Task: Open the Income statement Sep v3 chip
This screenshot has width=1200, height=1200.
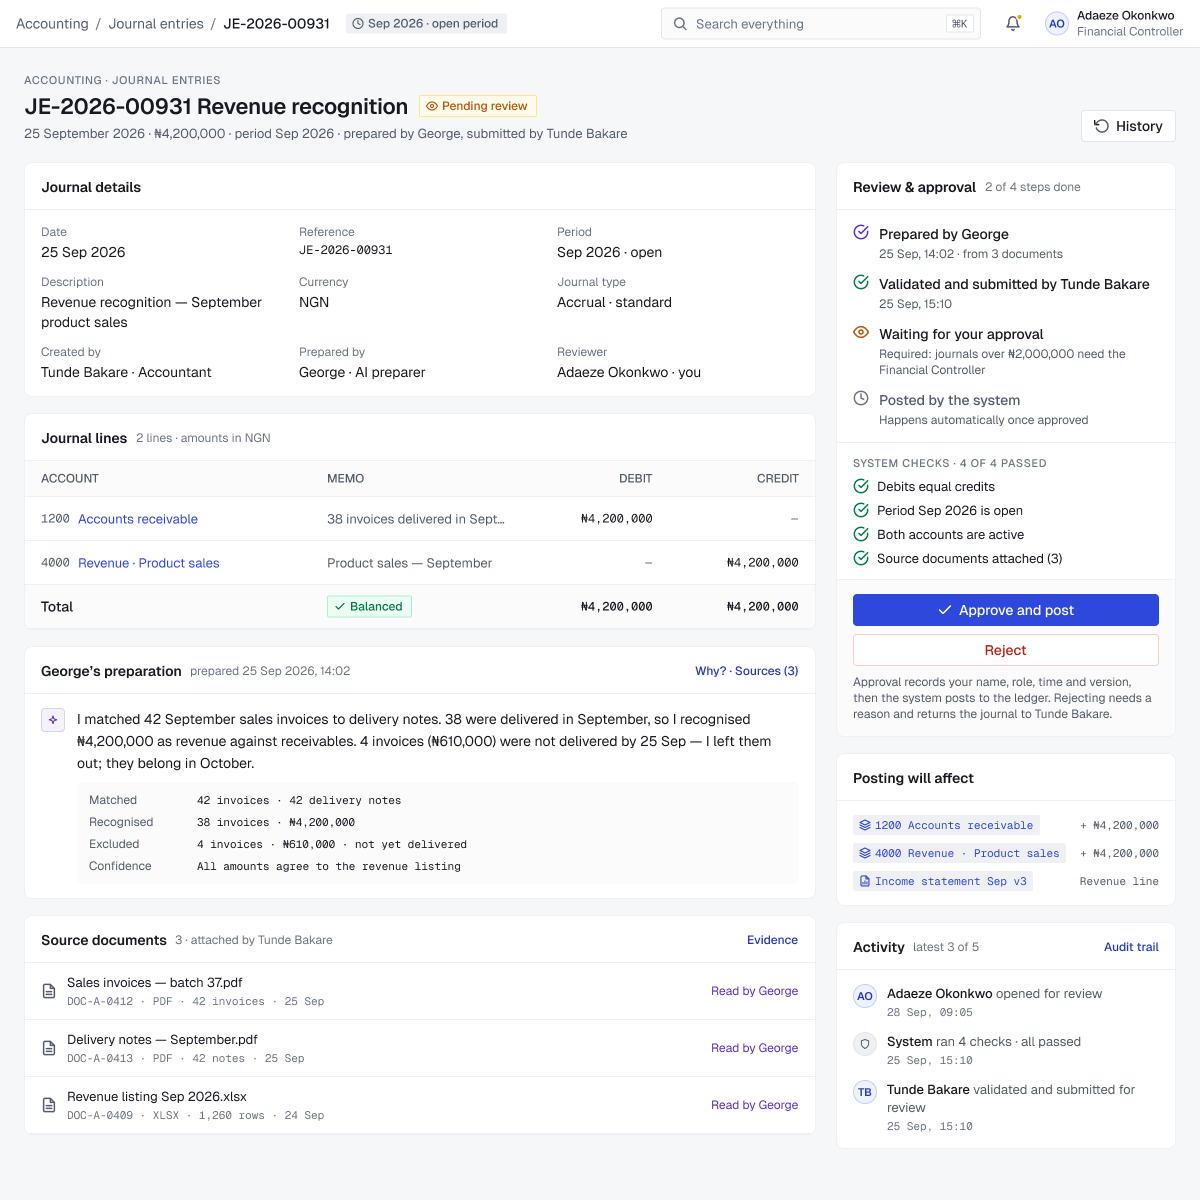Action: (x=943, y=881)
